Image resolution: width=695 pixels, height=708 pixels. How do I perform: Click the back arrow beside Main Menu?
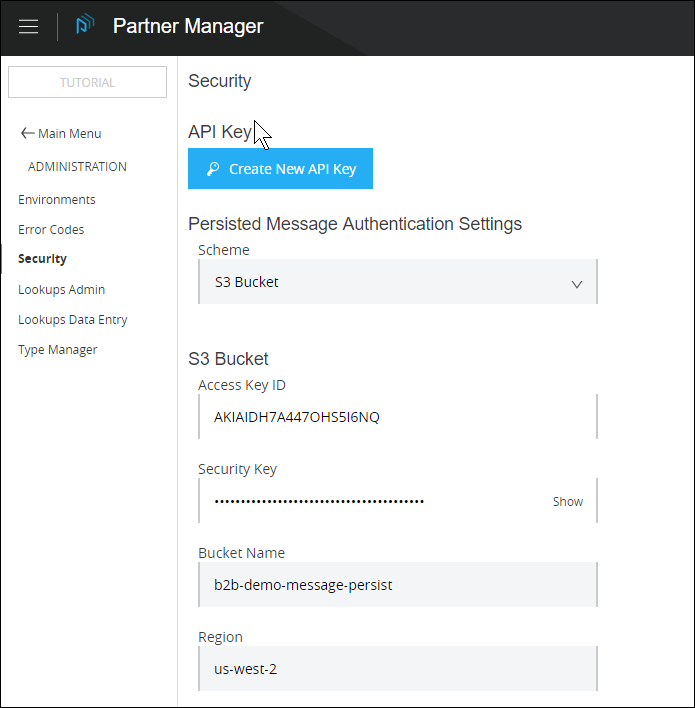tap(27, 134)
